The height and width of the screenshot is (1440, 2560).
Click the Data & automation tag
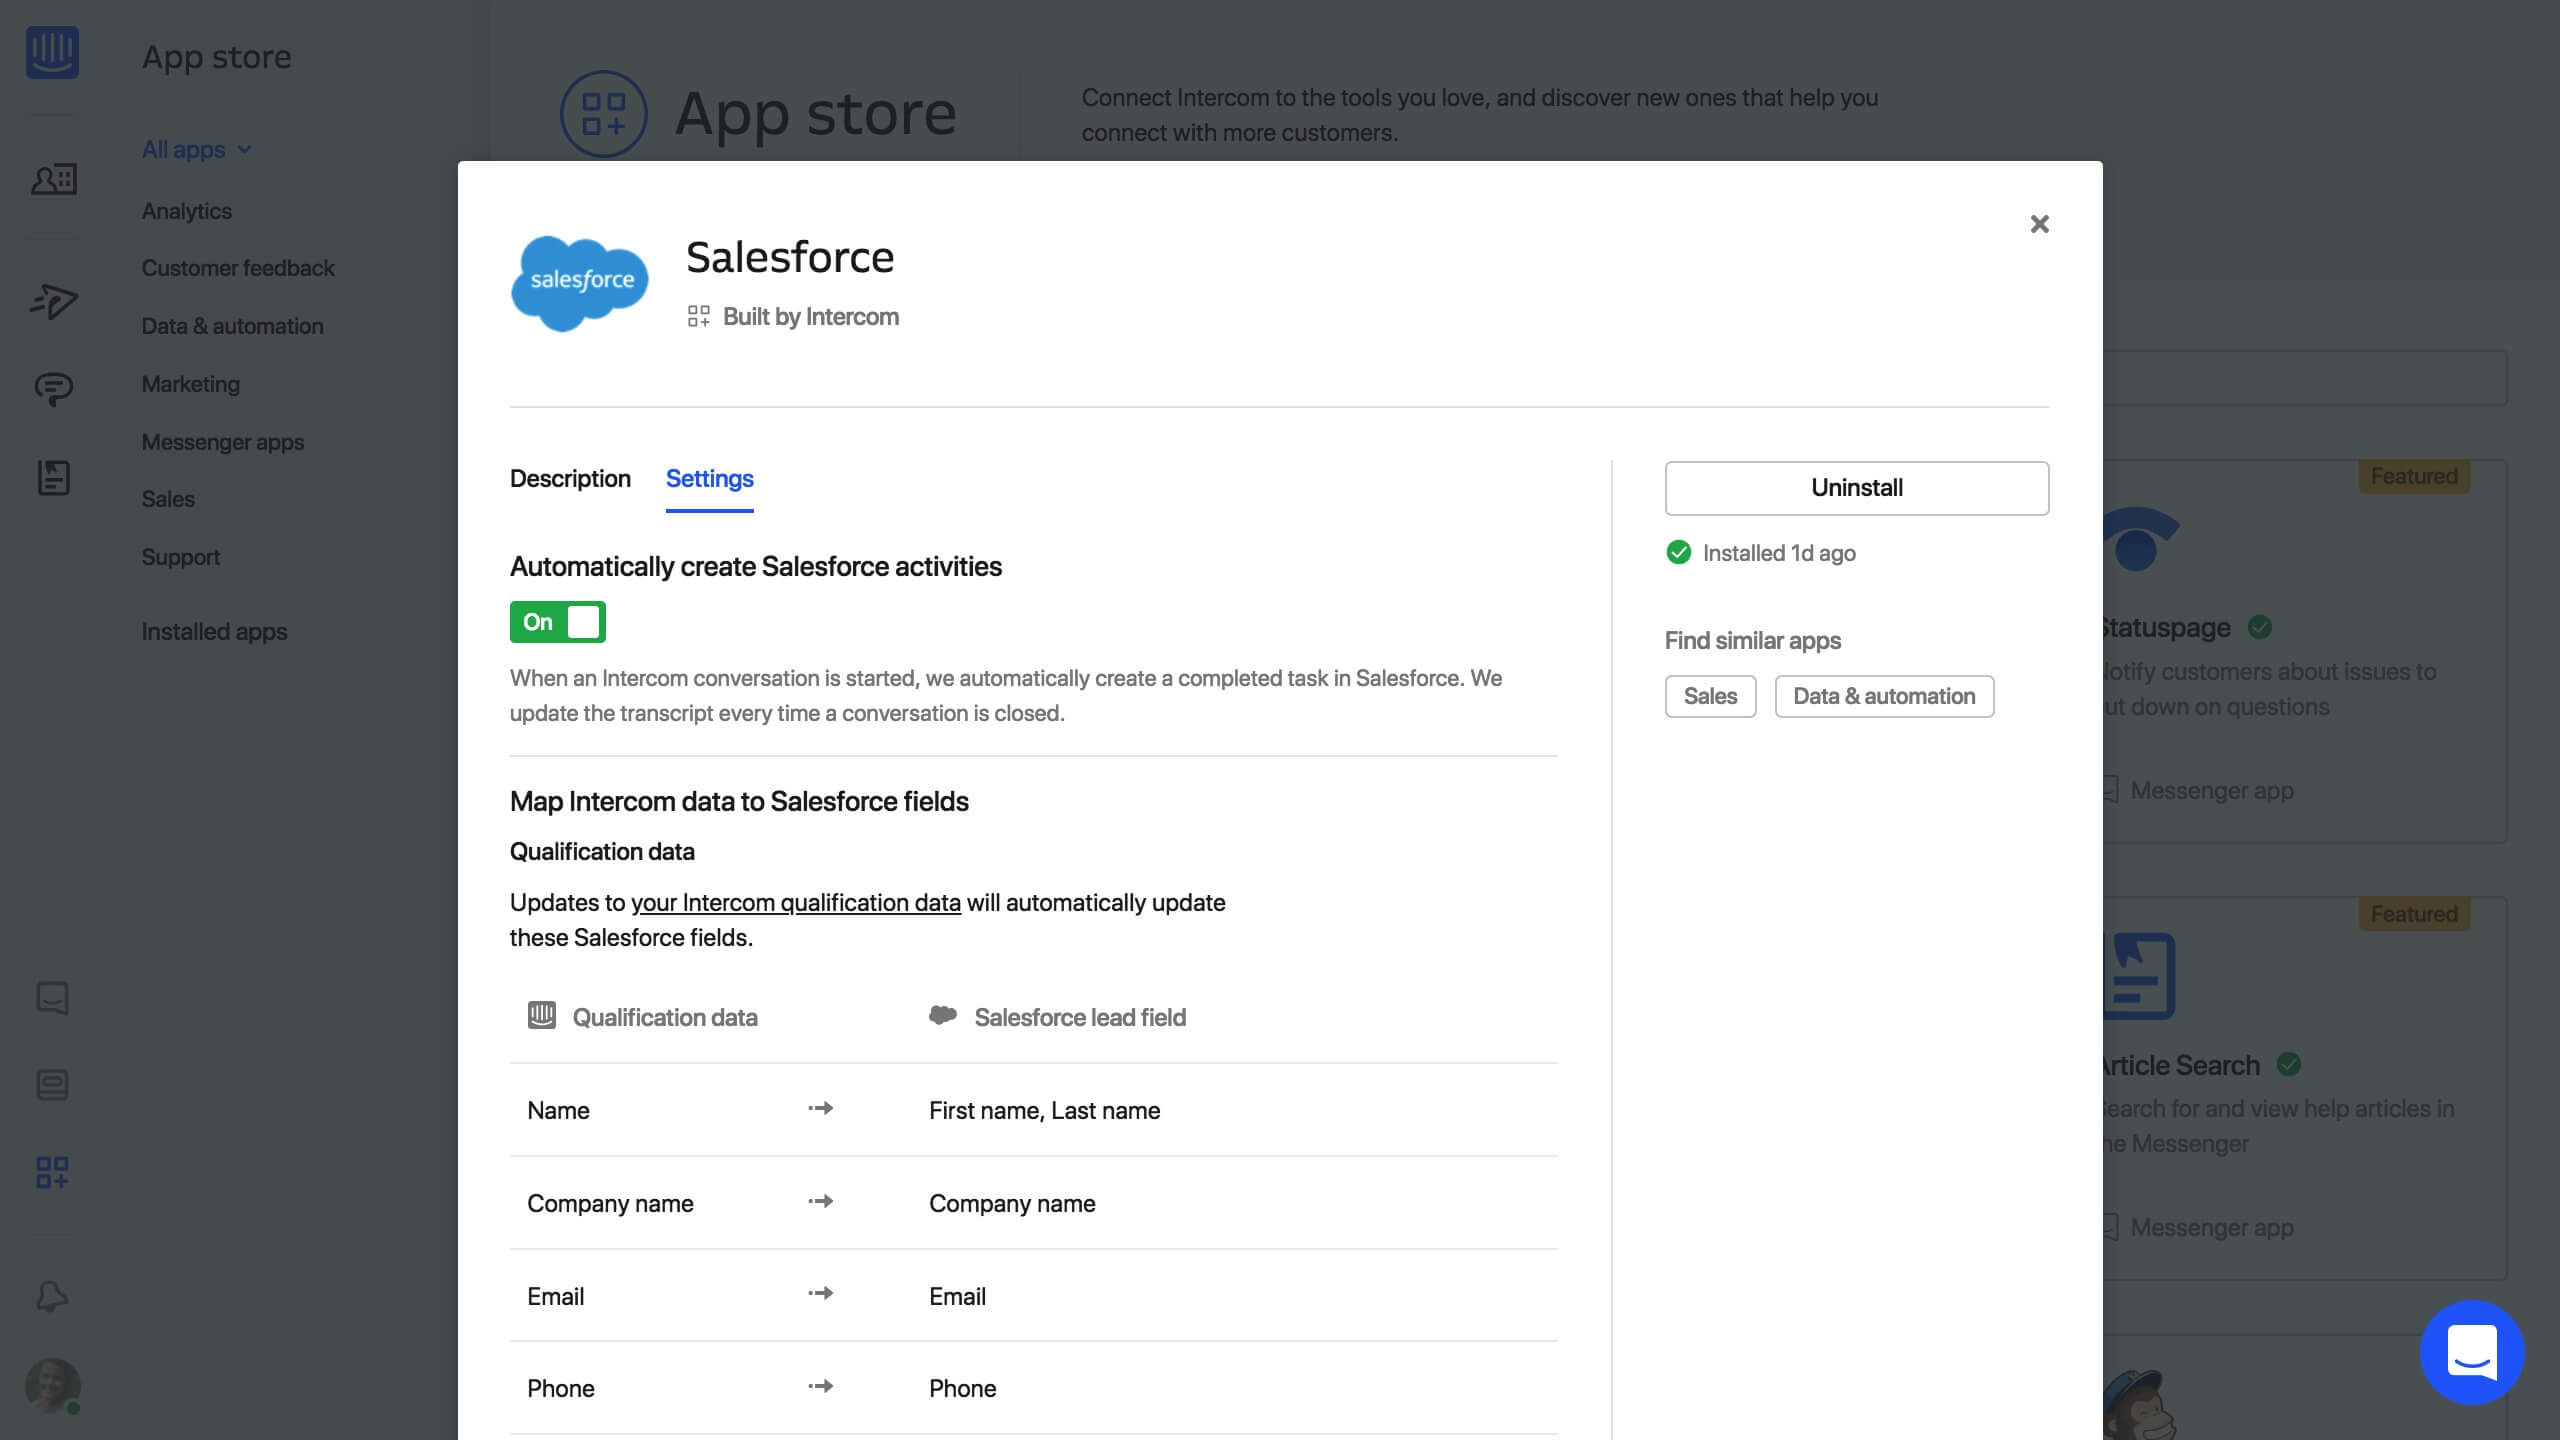(x=1883, y=696)
